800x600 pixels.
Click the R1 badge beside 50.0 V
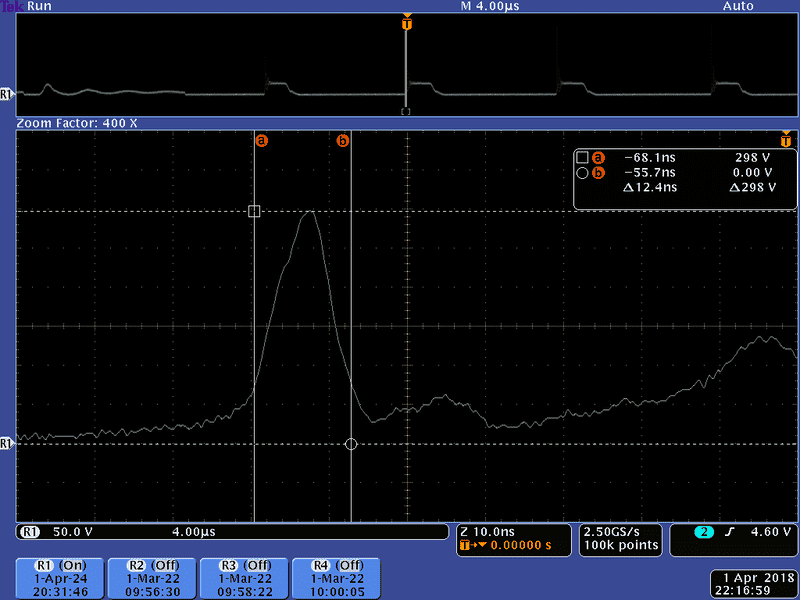30,532
